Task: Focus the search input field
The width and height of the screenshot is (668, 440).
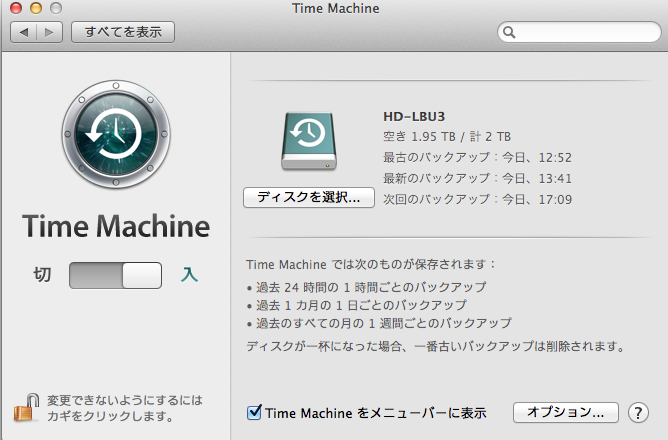Action: point(579,32)
